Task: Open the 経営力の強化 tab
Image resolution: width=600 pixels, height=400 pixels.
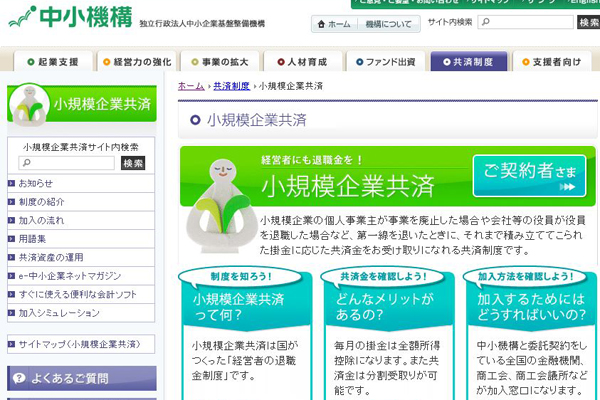Action: [x=137, y=61]
